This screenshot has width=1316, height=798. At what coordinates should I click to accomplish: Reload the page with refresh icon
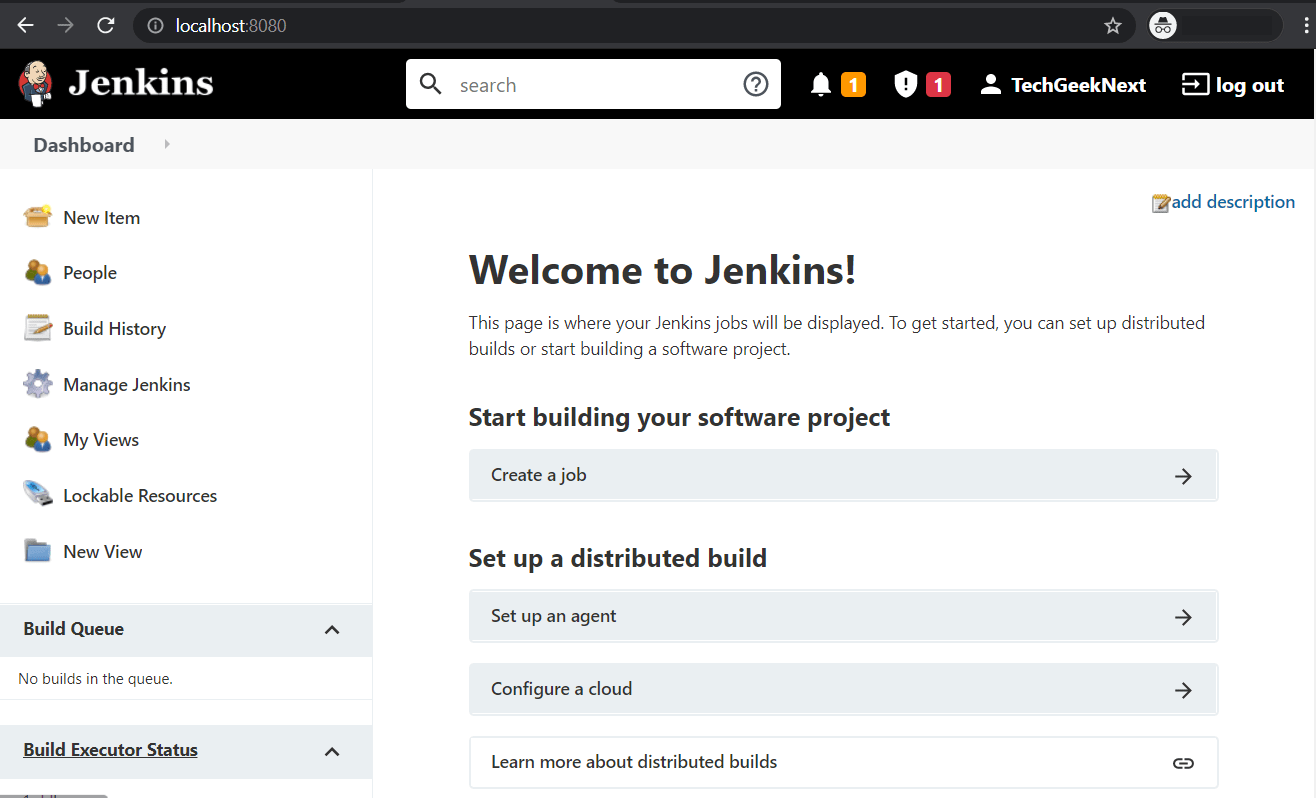(x=106, y=26)
